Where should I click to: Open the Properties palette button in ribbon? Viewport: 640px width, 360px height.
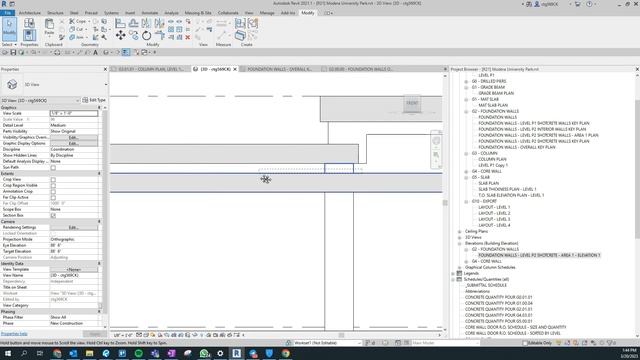[29, 36]
